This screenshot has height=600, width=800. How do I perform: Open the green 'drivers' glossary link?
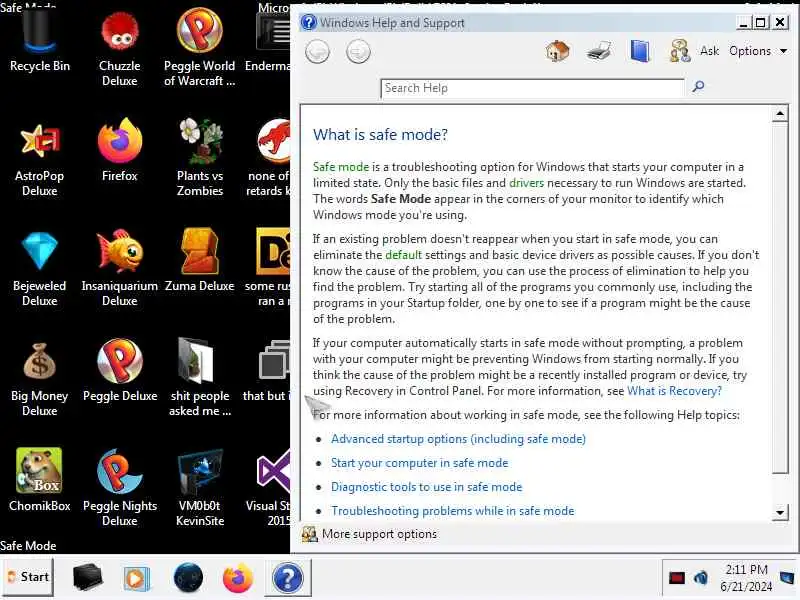[x=526, y=183]
